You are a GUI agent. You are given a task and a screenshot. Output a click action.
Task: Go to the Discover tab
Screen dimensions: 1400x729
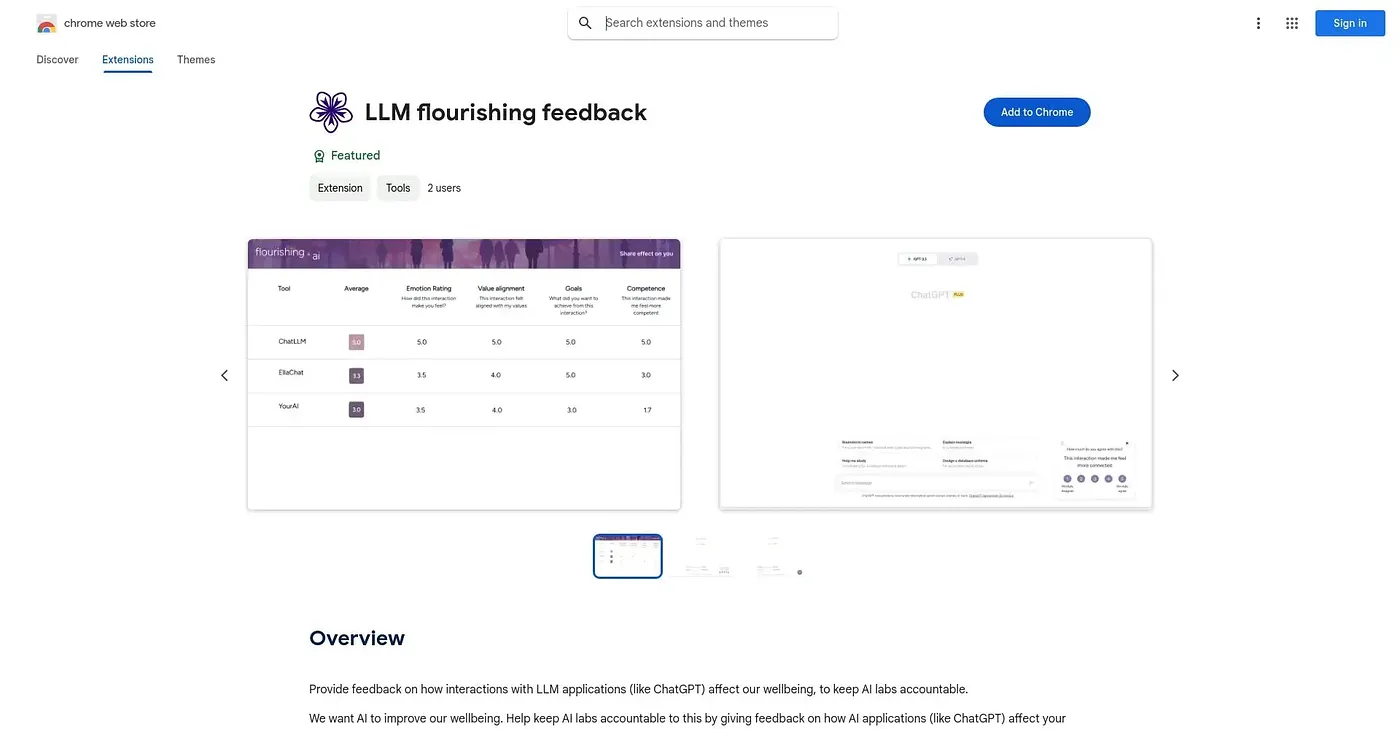[x=57, y=60]
